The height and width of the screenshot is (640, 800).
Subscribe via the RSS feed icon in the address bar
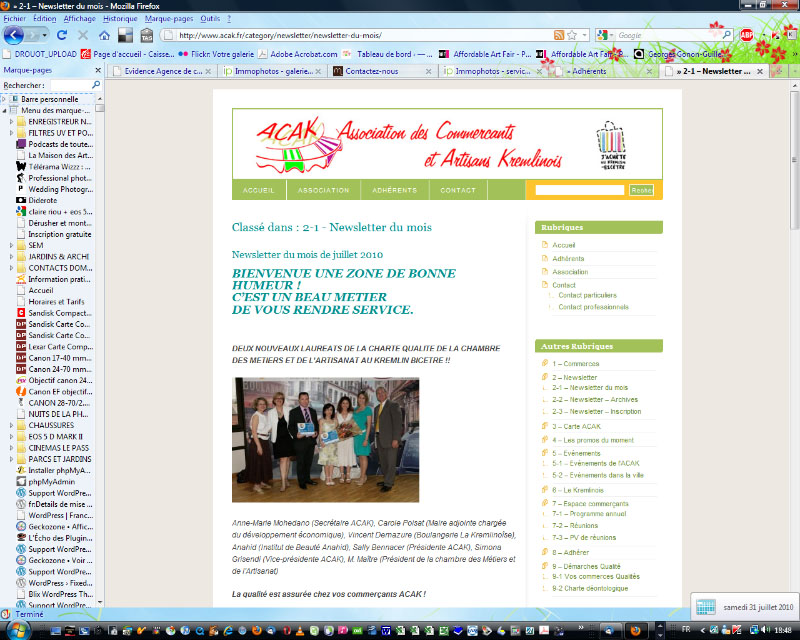pos(559,35)
